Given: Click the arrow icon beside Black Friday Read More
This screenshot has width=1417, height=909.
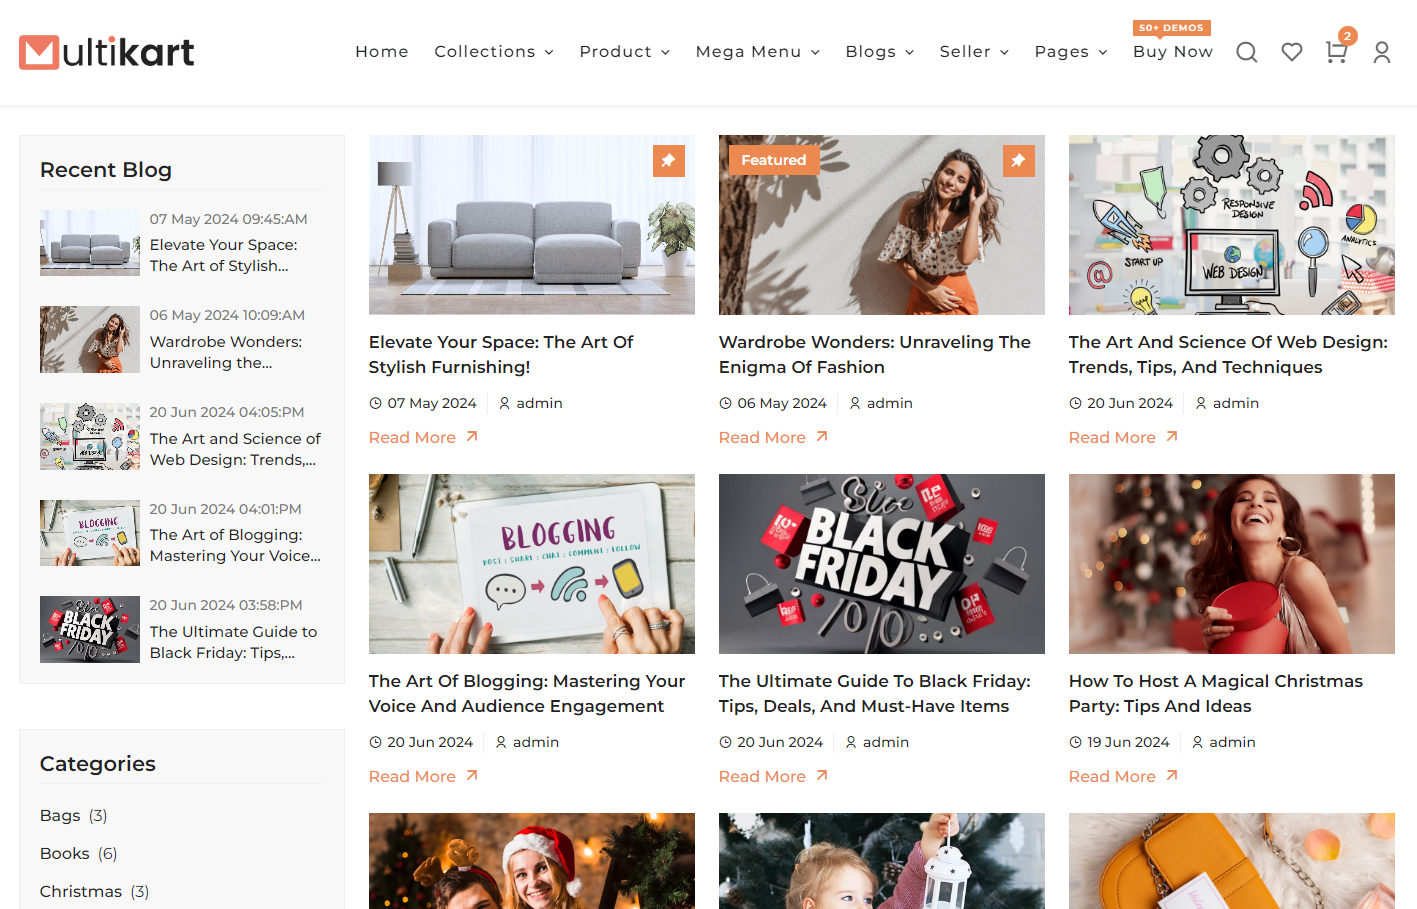Looking at the screenshot, I should 822,775.
